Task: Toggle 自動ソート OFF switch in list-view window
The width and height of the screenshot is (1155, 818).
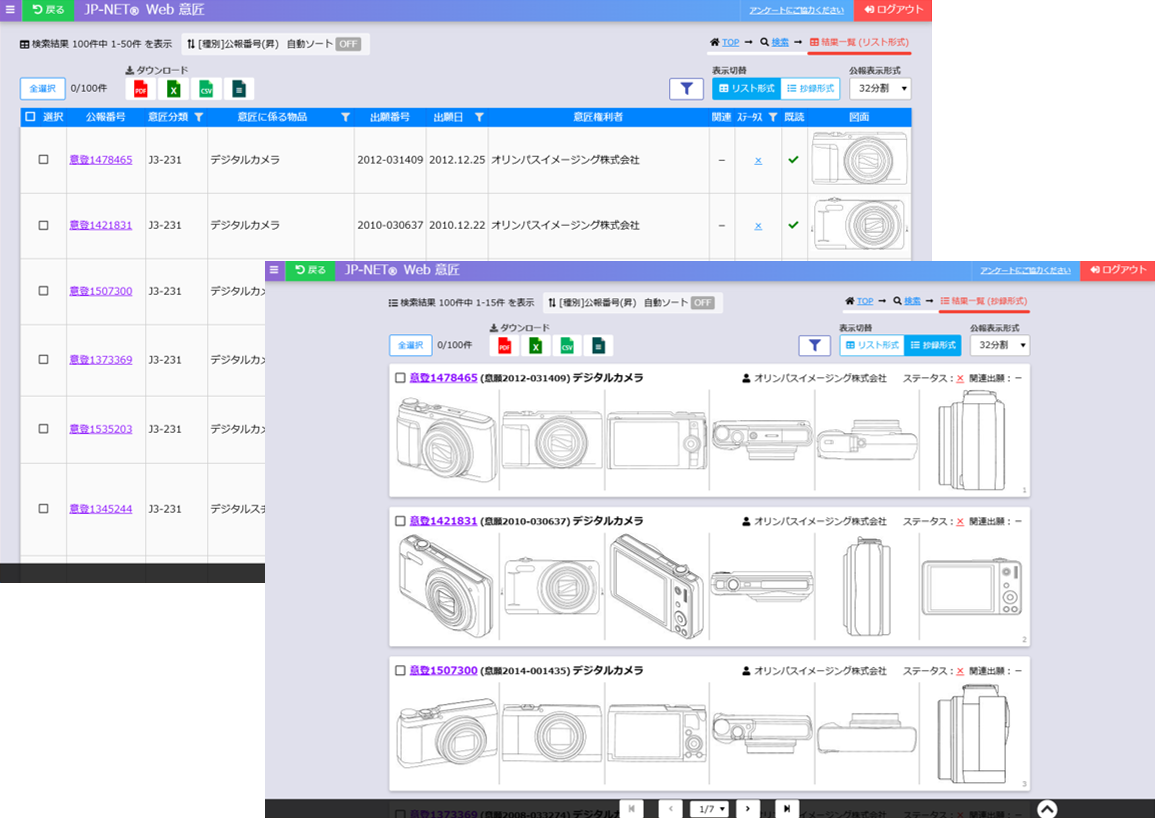Action: [348, 44]
